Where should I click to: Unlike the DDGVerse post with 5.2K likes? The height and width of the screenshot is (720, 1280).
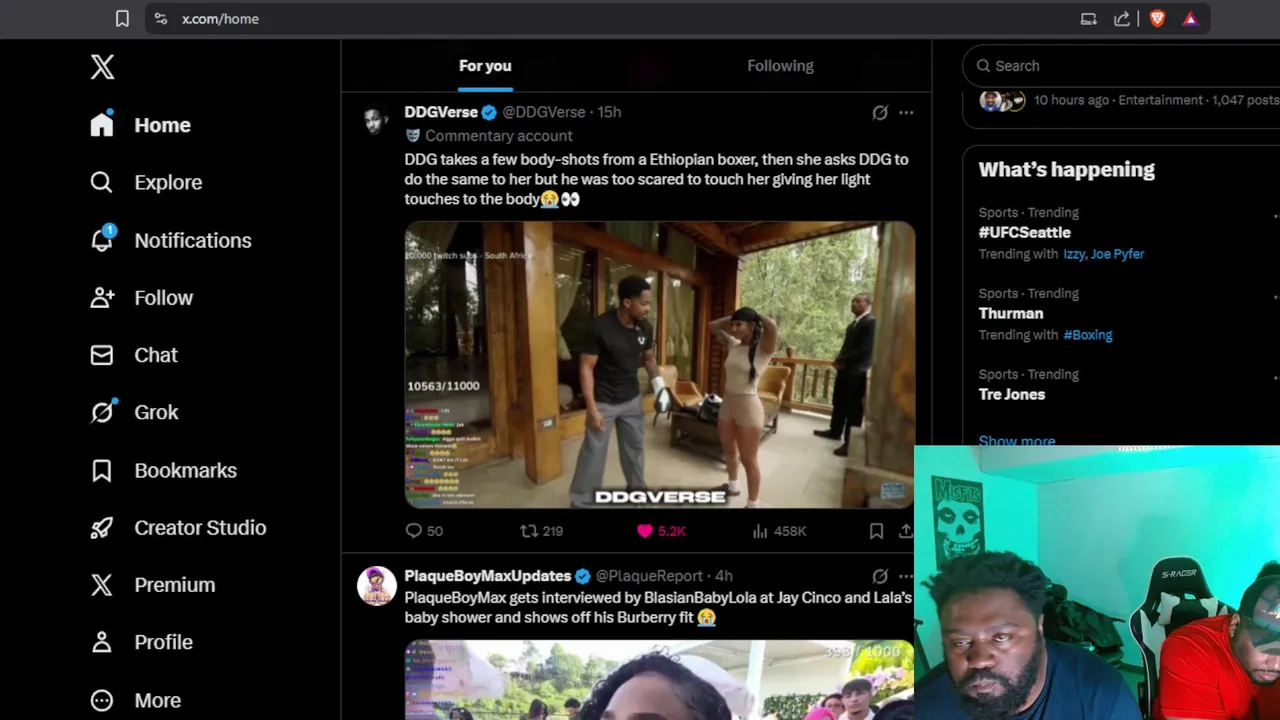pyautogui.click(x=661, y=531)
